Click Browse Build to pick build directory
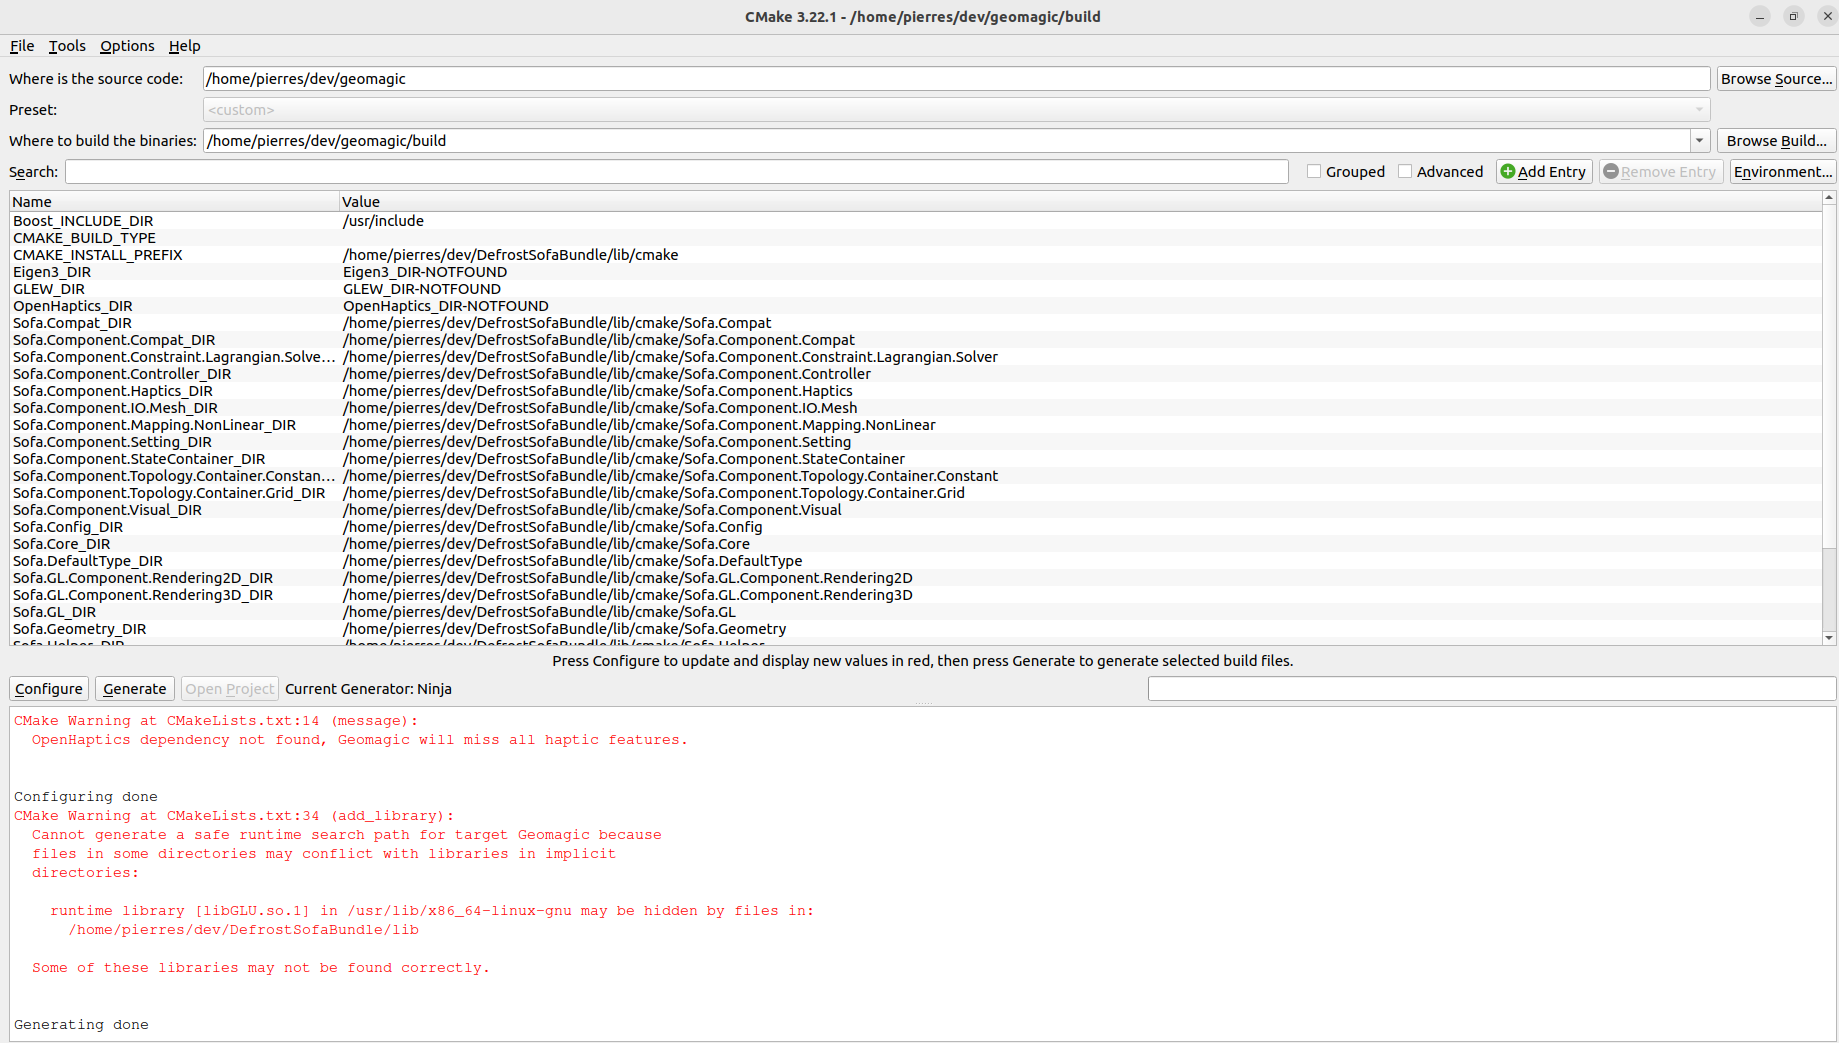 pos(1776,140)
